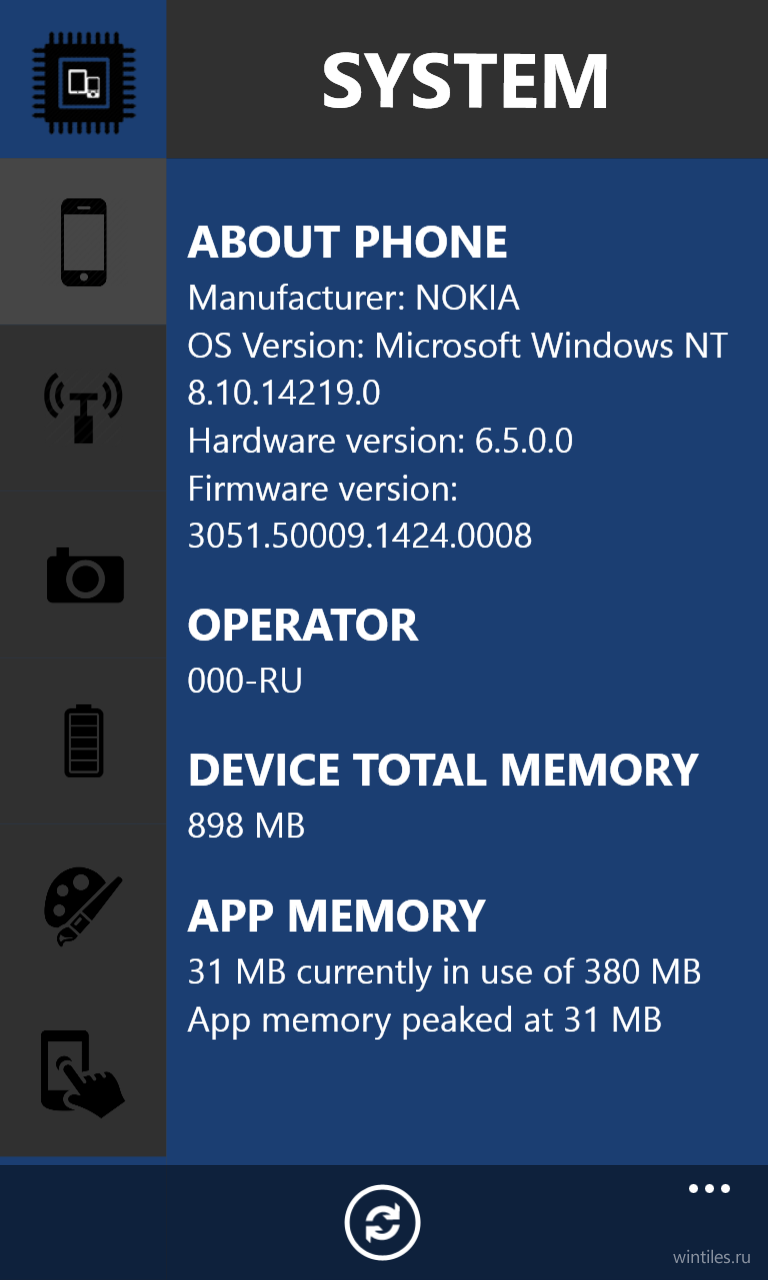Click the OPERATOR heading

(303, 625)
